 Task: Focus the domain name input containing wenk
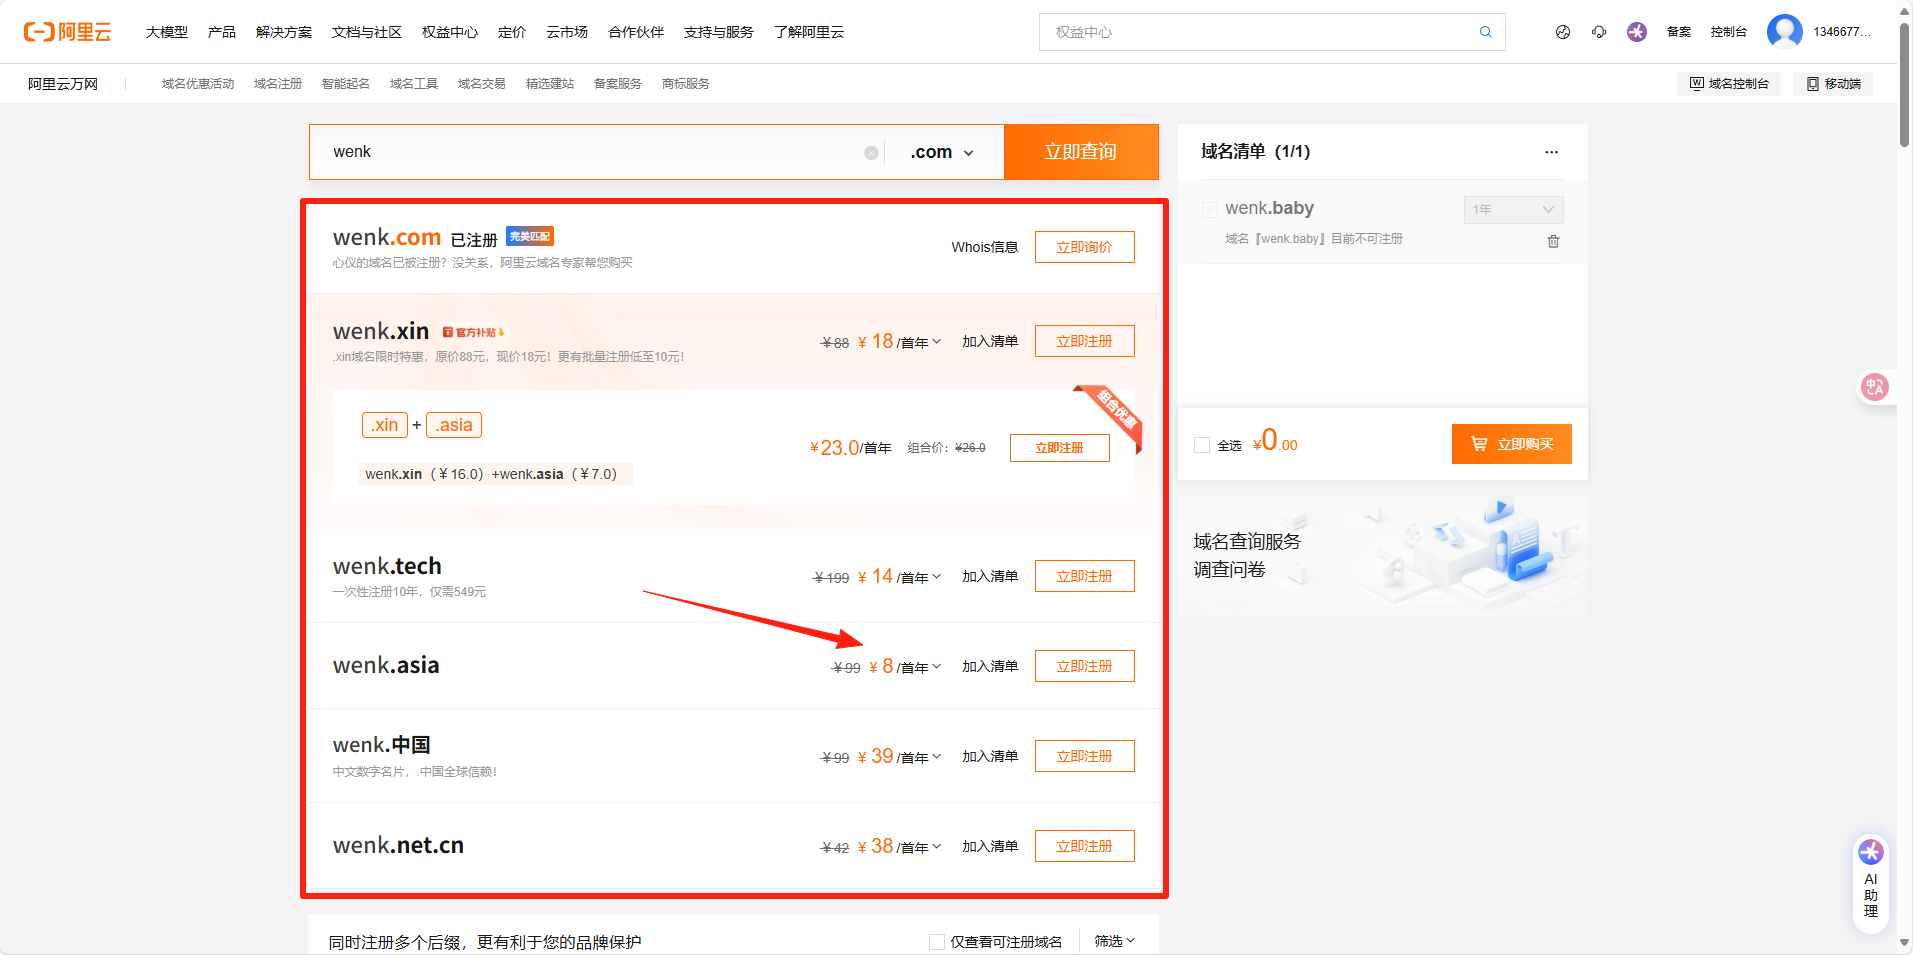coord(597,152)
